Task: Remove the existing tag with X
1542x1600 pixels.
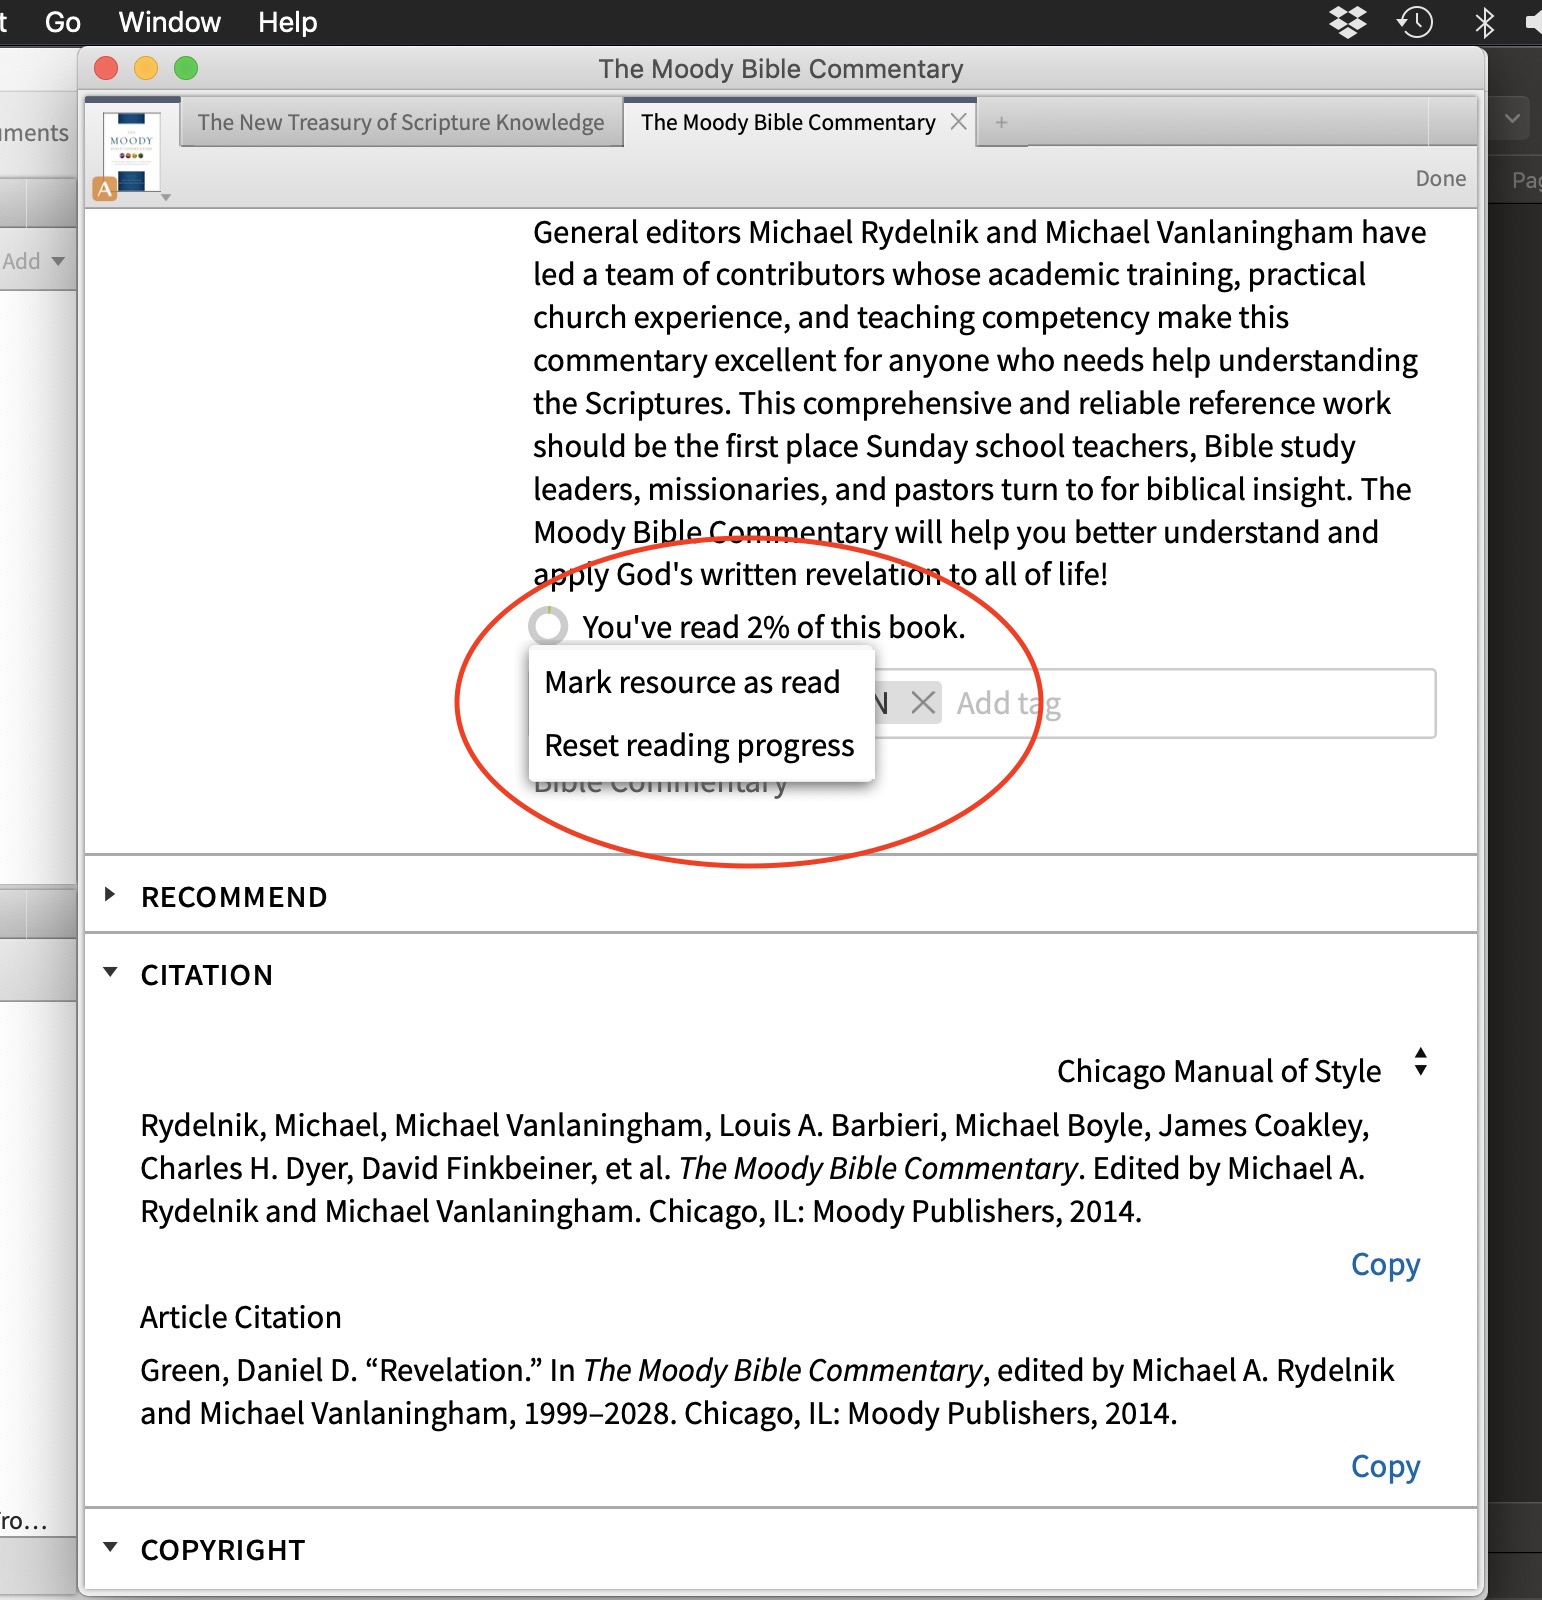Action: coord(923,703)
